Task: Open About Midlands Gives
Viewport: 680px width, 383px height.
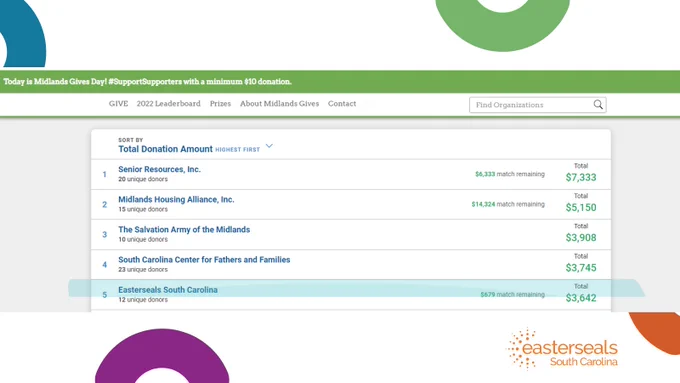Action: [x=279, y=104]
